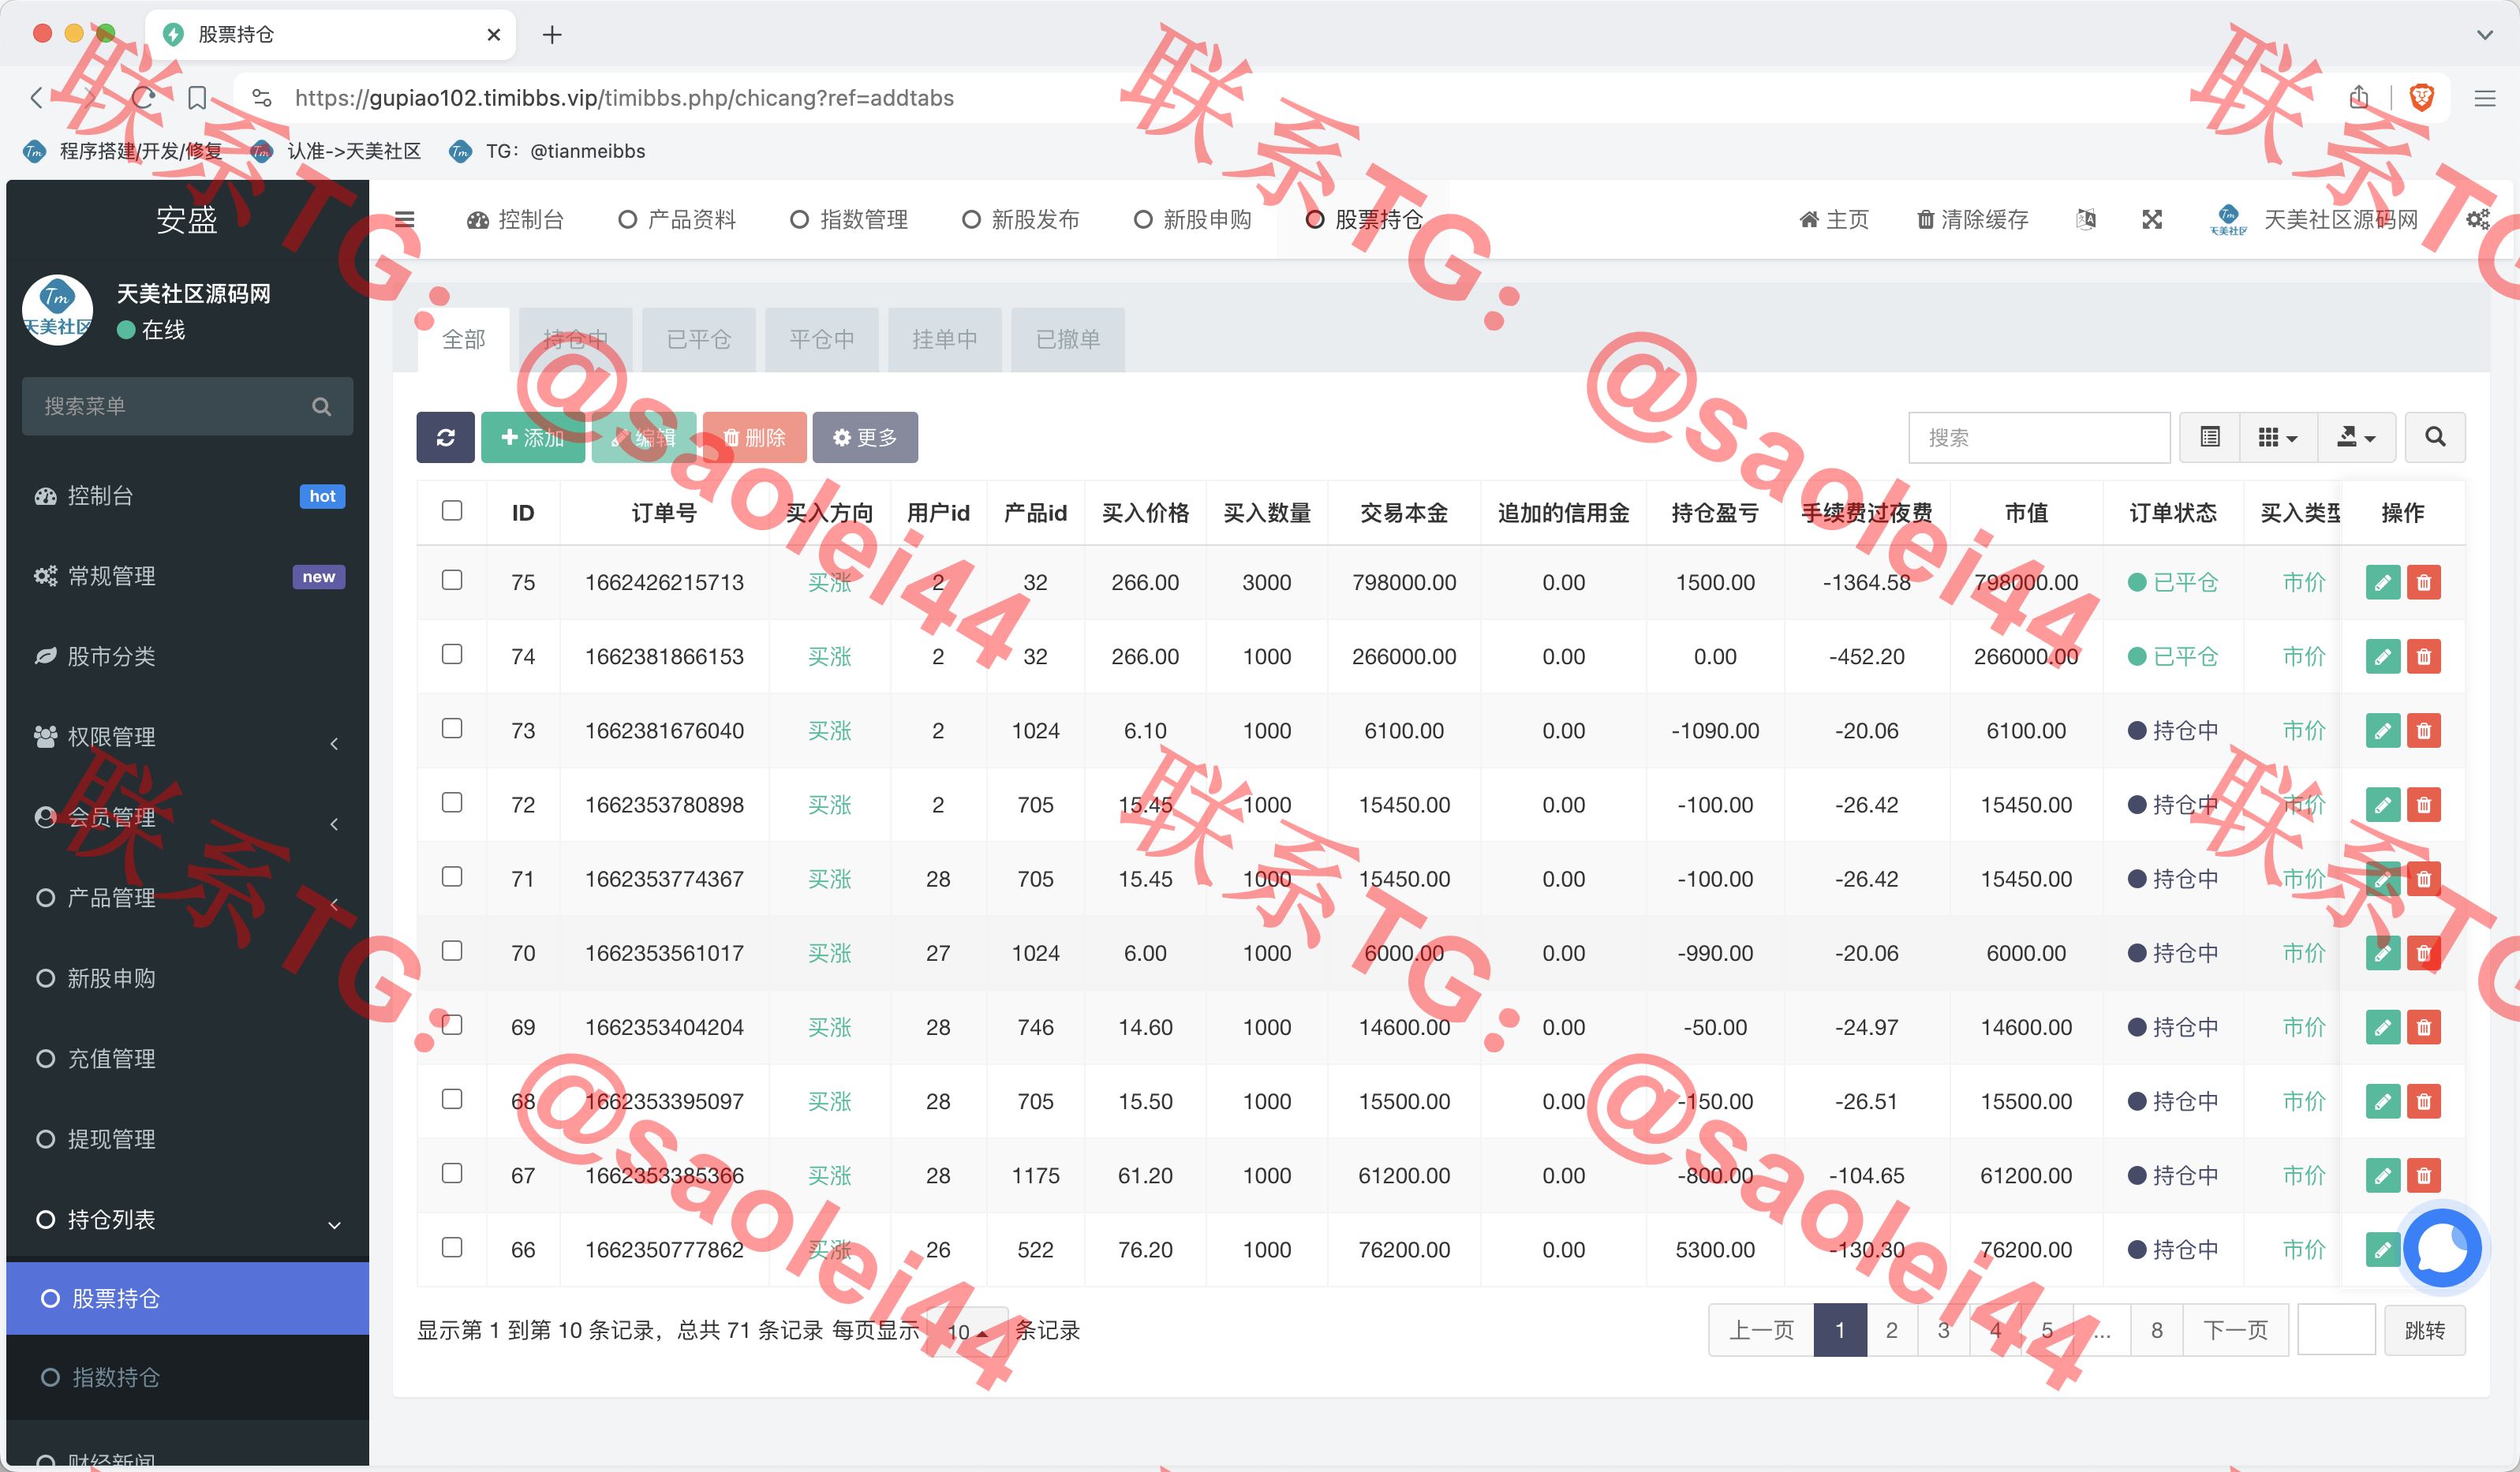Switch to the 挂单中 filter tab
Image resolution: width=2520 pixels, height=1472 pixels.
click(x=944, y=339)
